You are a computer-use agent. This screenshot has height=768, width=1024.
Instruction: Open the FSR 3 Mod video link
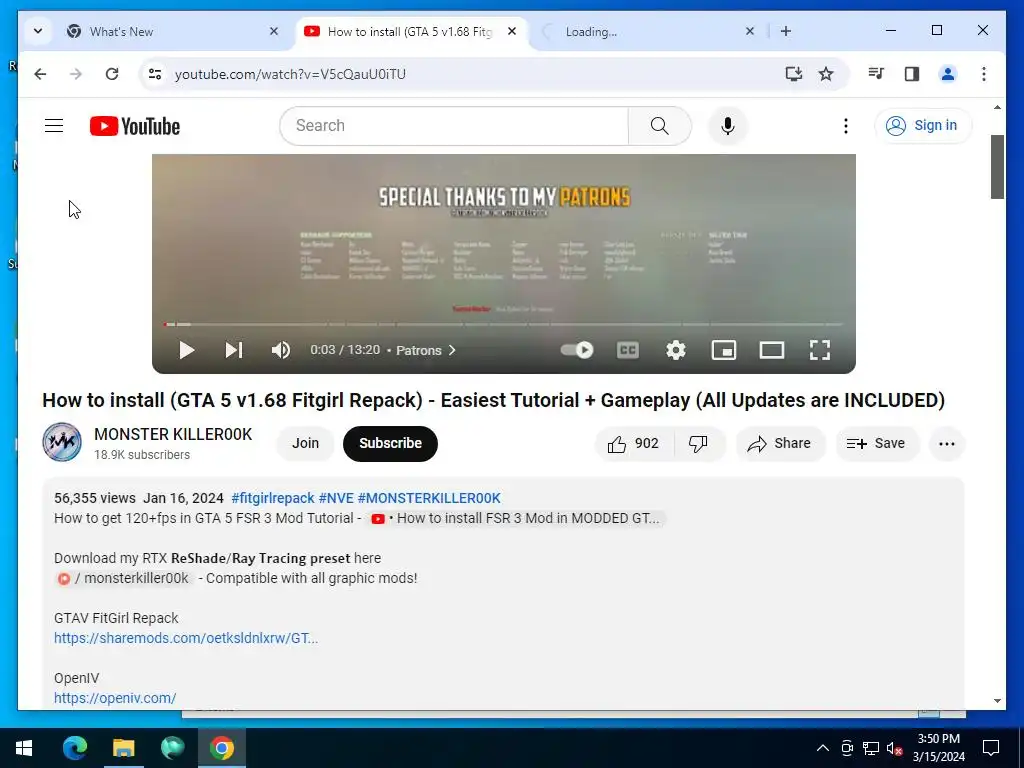click(516, 519)
